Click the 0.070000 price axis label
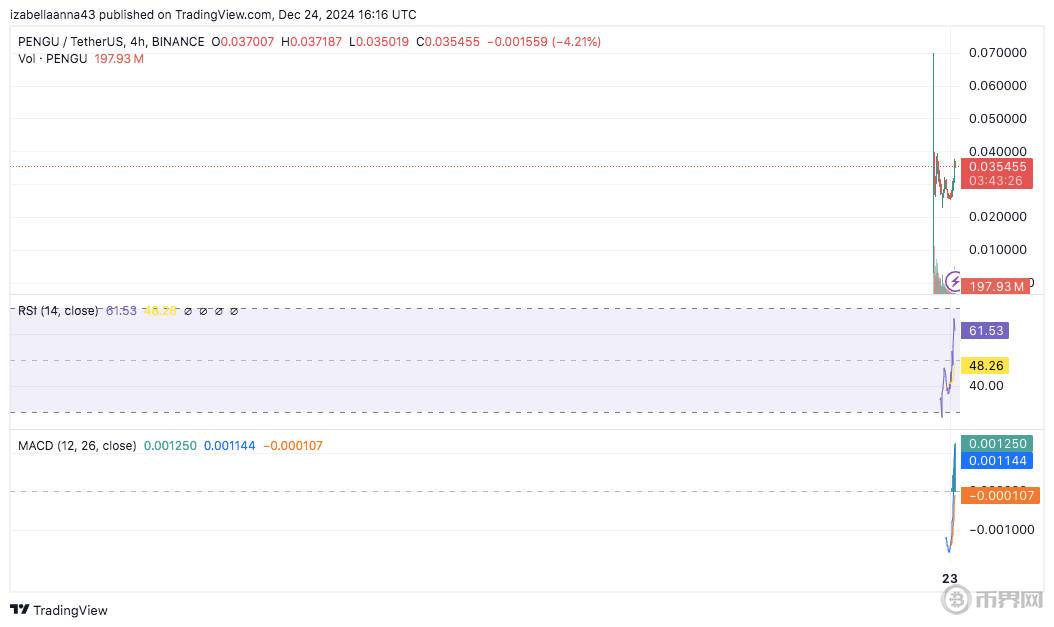The height and width of the screenshot is (627, 1054). (x=997, y=53)
